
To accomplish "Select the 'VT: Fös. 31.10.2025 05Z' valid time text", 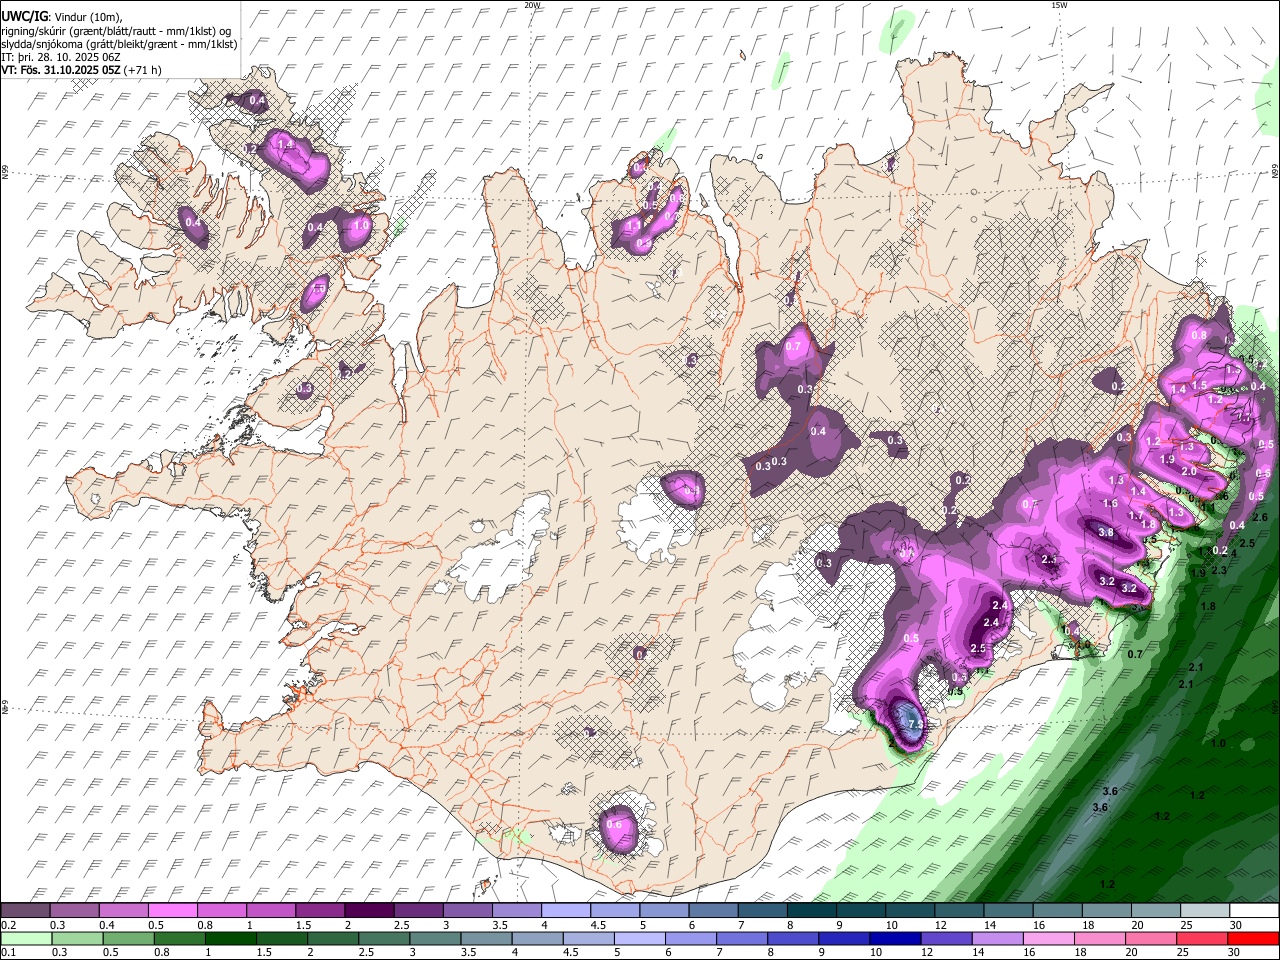I will click(x=61, y=70).
